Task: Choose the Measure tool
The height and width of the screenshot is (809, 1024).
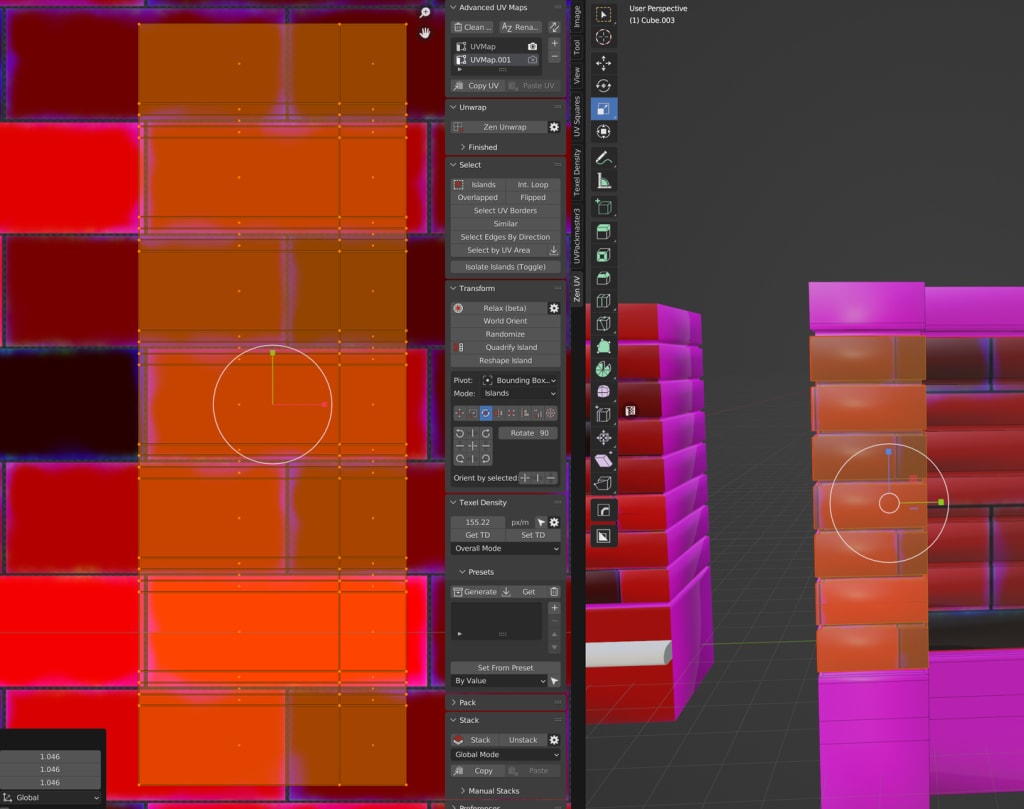Action: click(604, 181)
